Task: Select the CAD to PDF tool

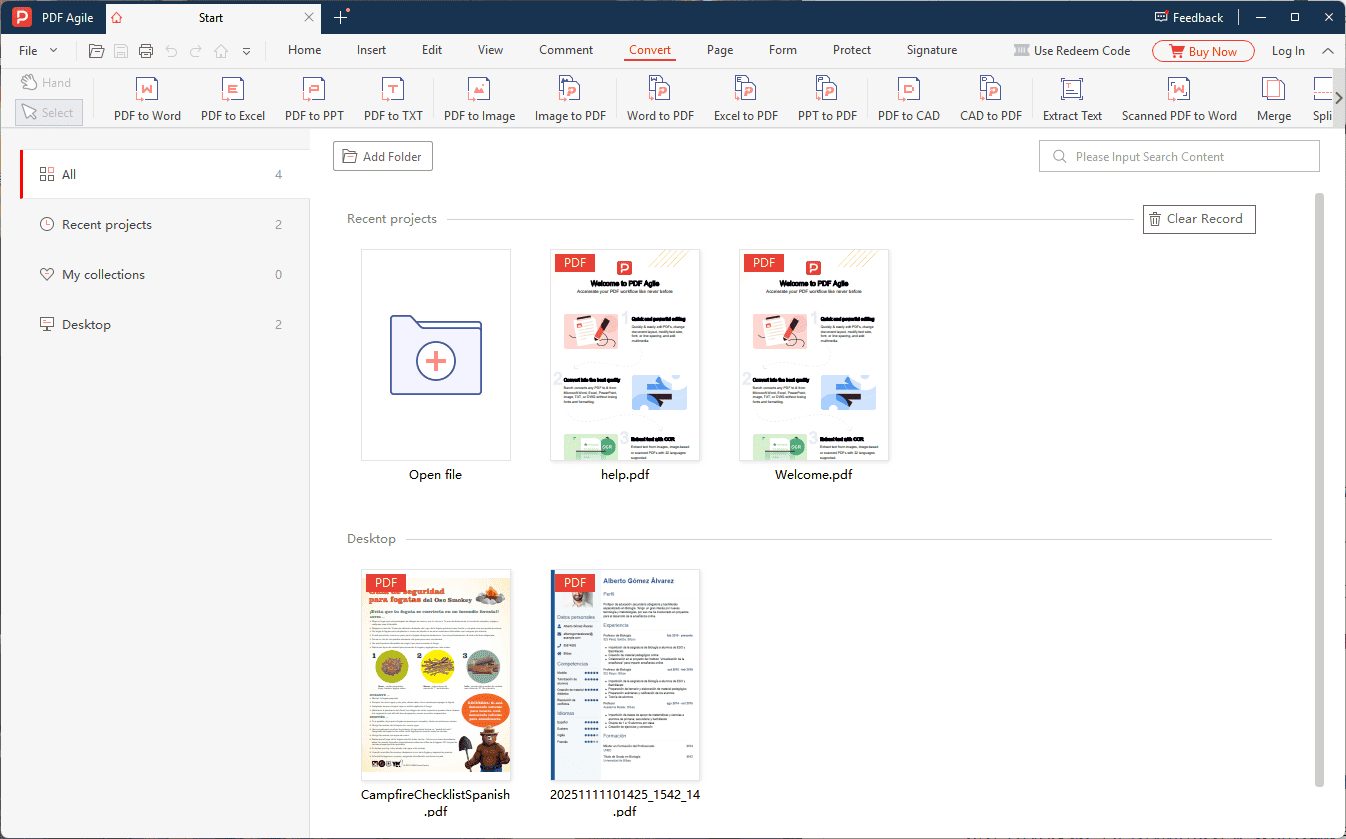Action: click(990, 98)
